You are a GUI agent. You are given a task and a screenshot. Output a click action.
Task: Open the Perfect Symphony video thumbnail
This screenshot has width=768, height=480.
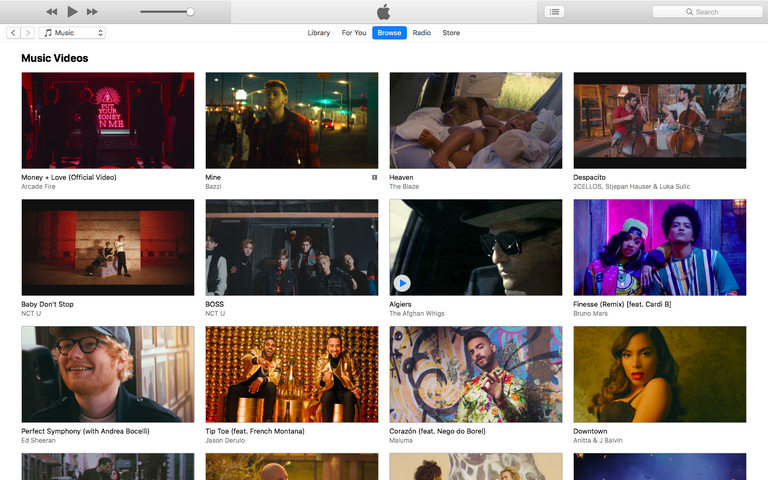pyautogui.click(x=108, y=374)
